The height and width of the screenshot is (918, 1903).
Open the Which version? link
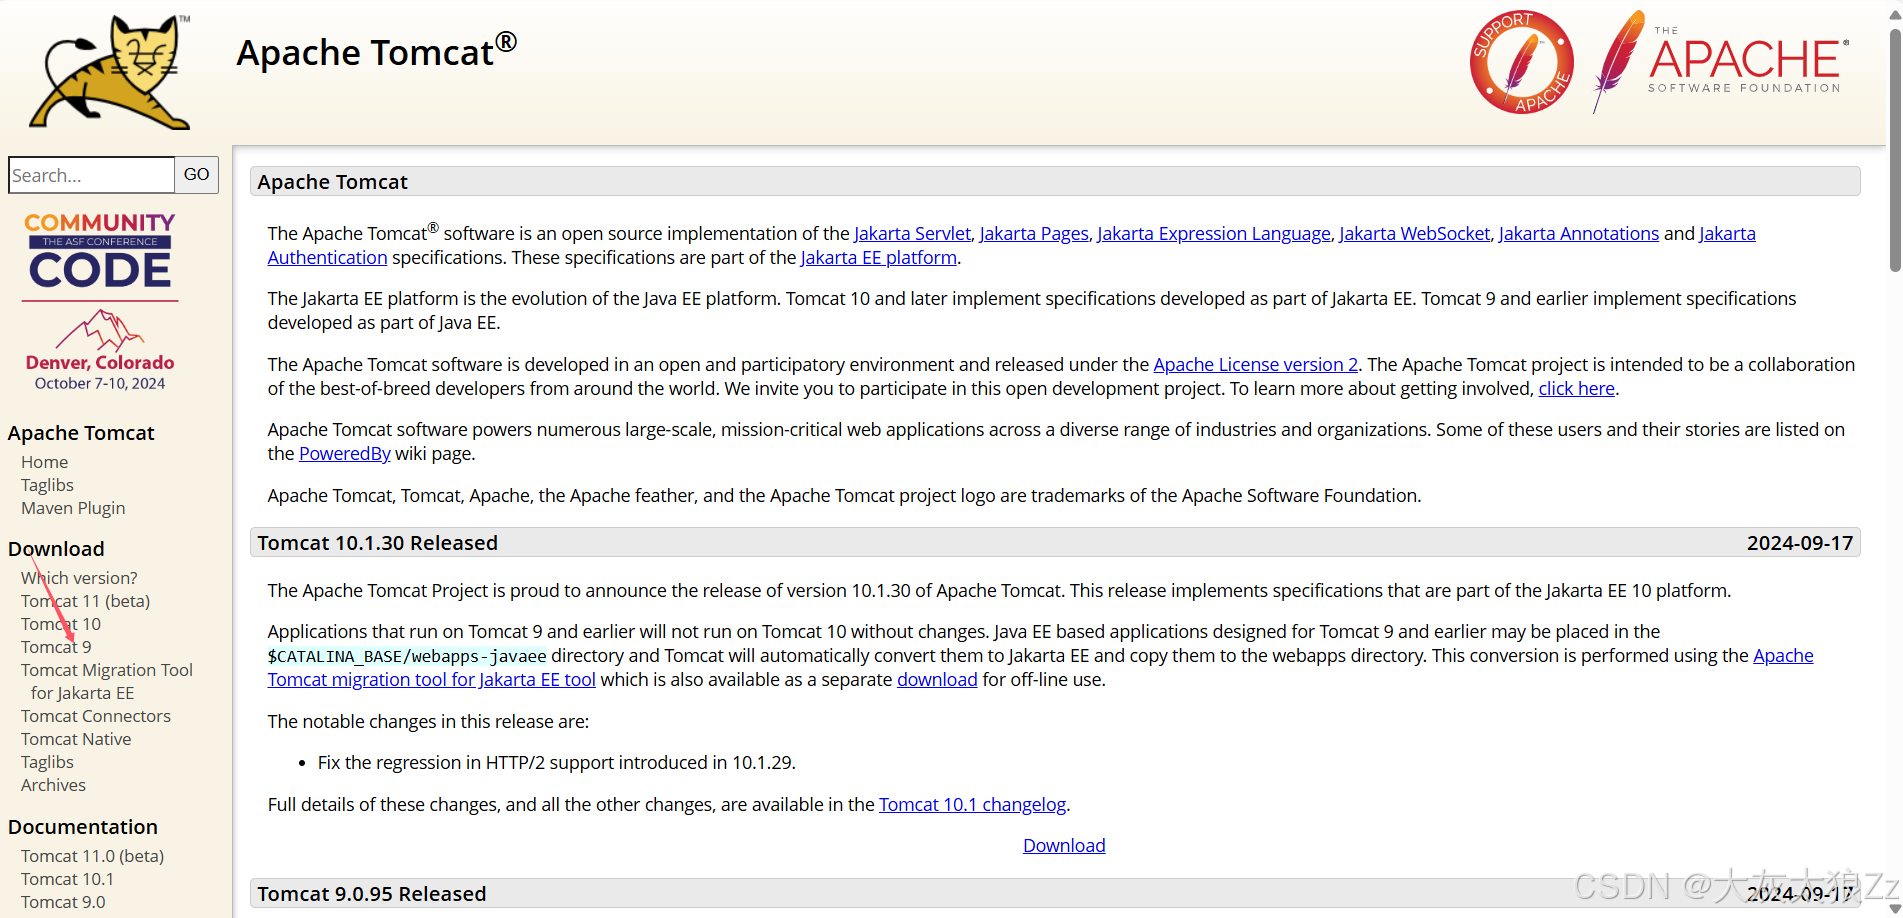pos(79,578)
